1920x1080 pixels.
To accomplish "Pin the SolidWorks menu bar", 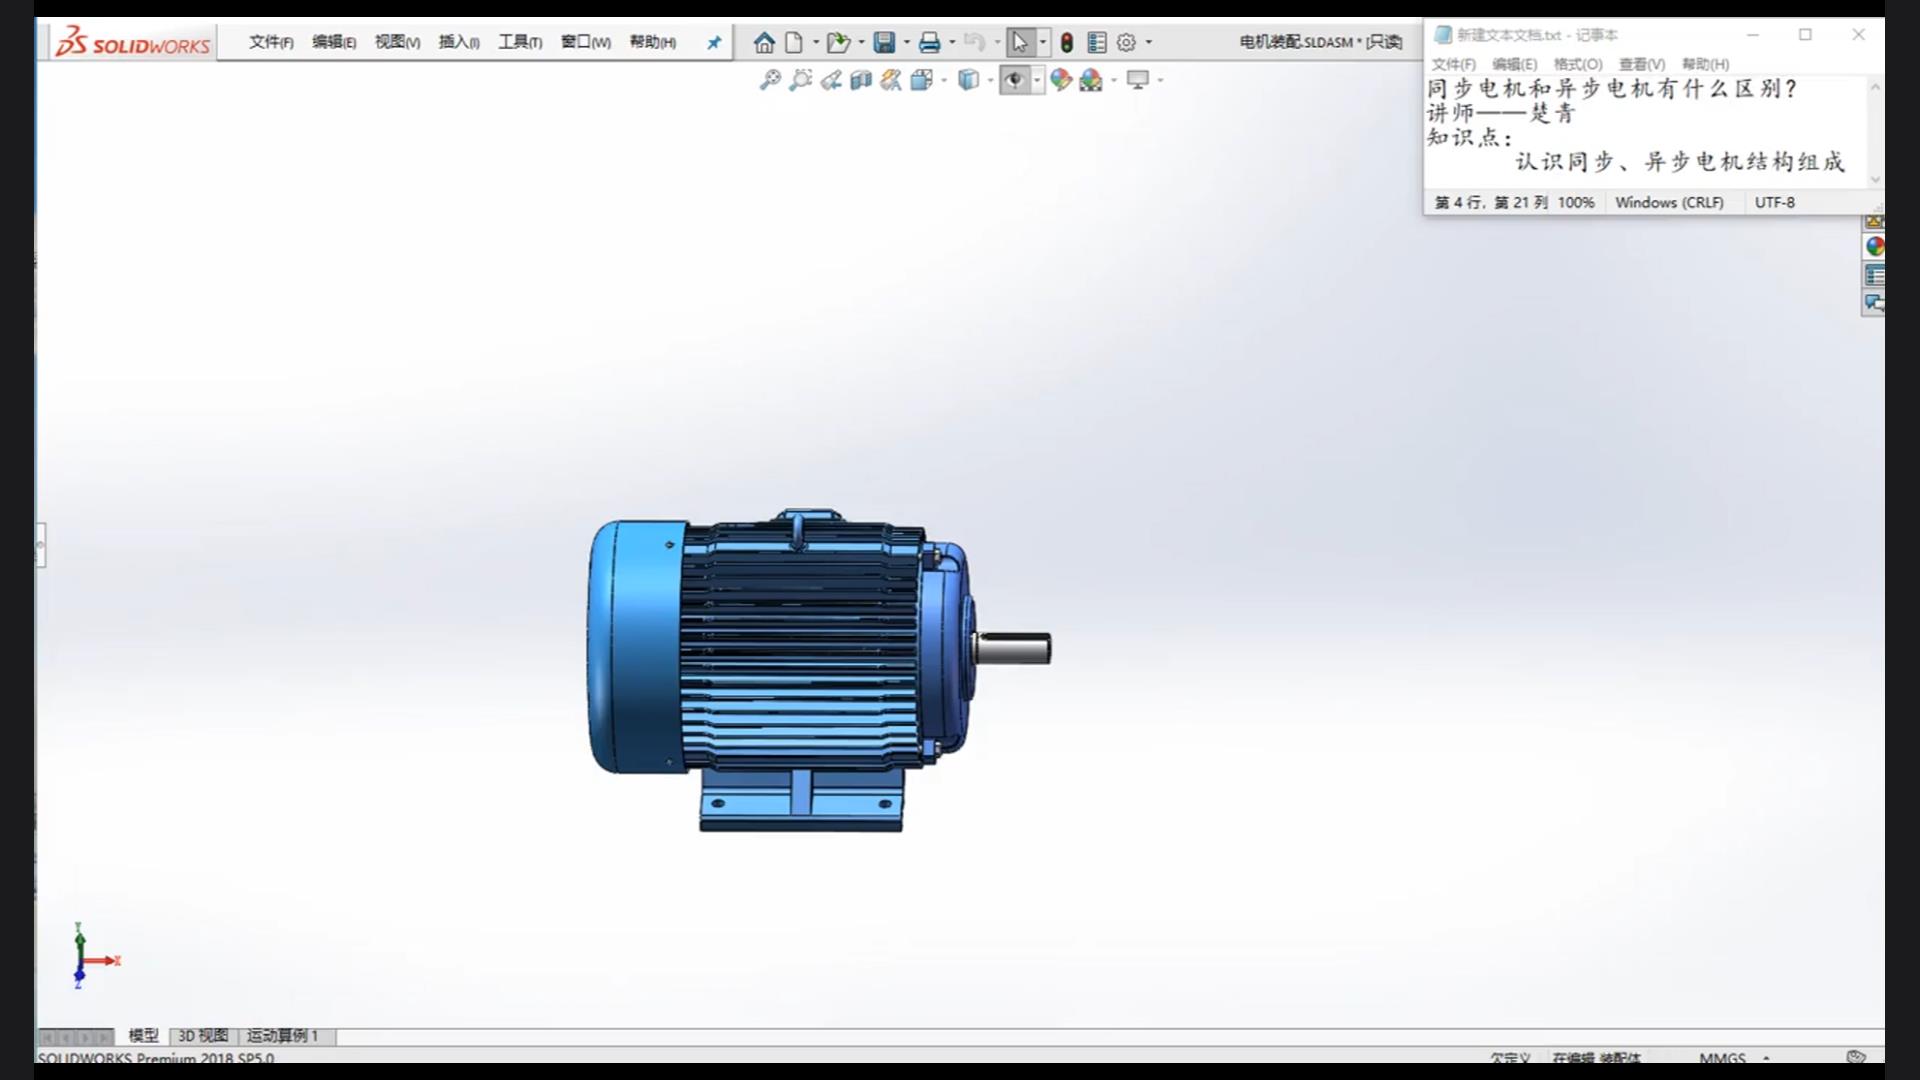I will 714,42.
